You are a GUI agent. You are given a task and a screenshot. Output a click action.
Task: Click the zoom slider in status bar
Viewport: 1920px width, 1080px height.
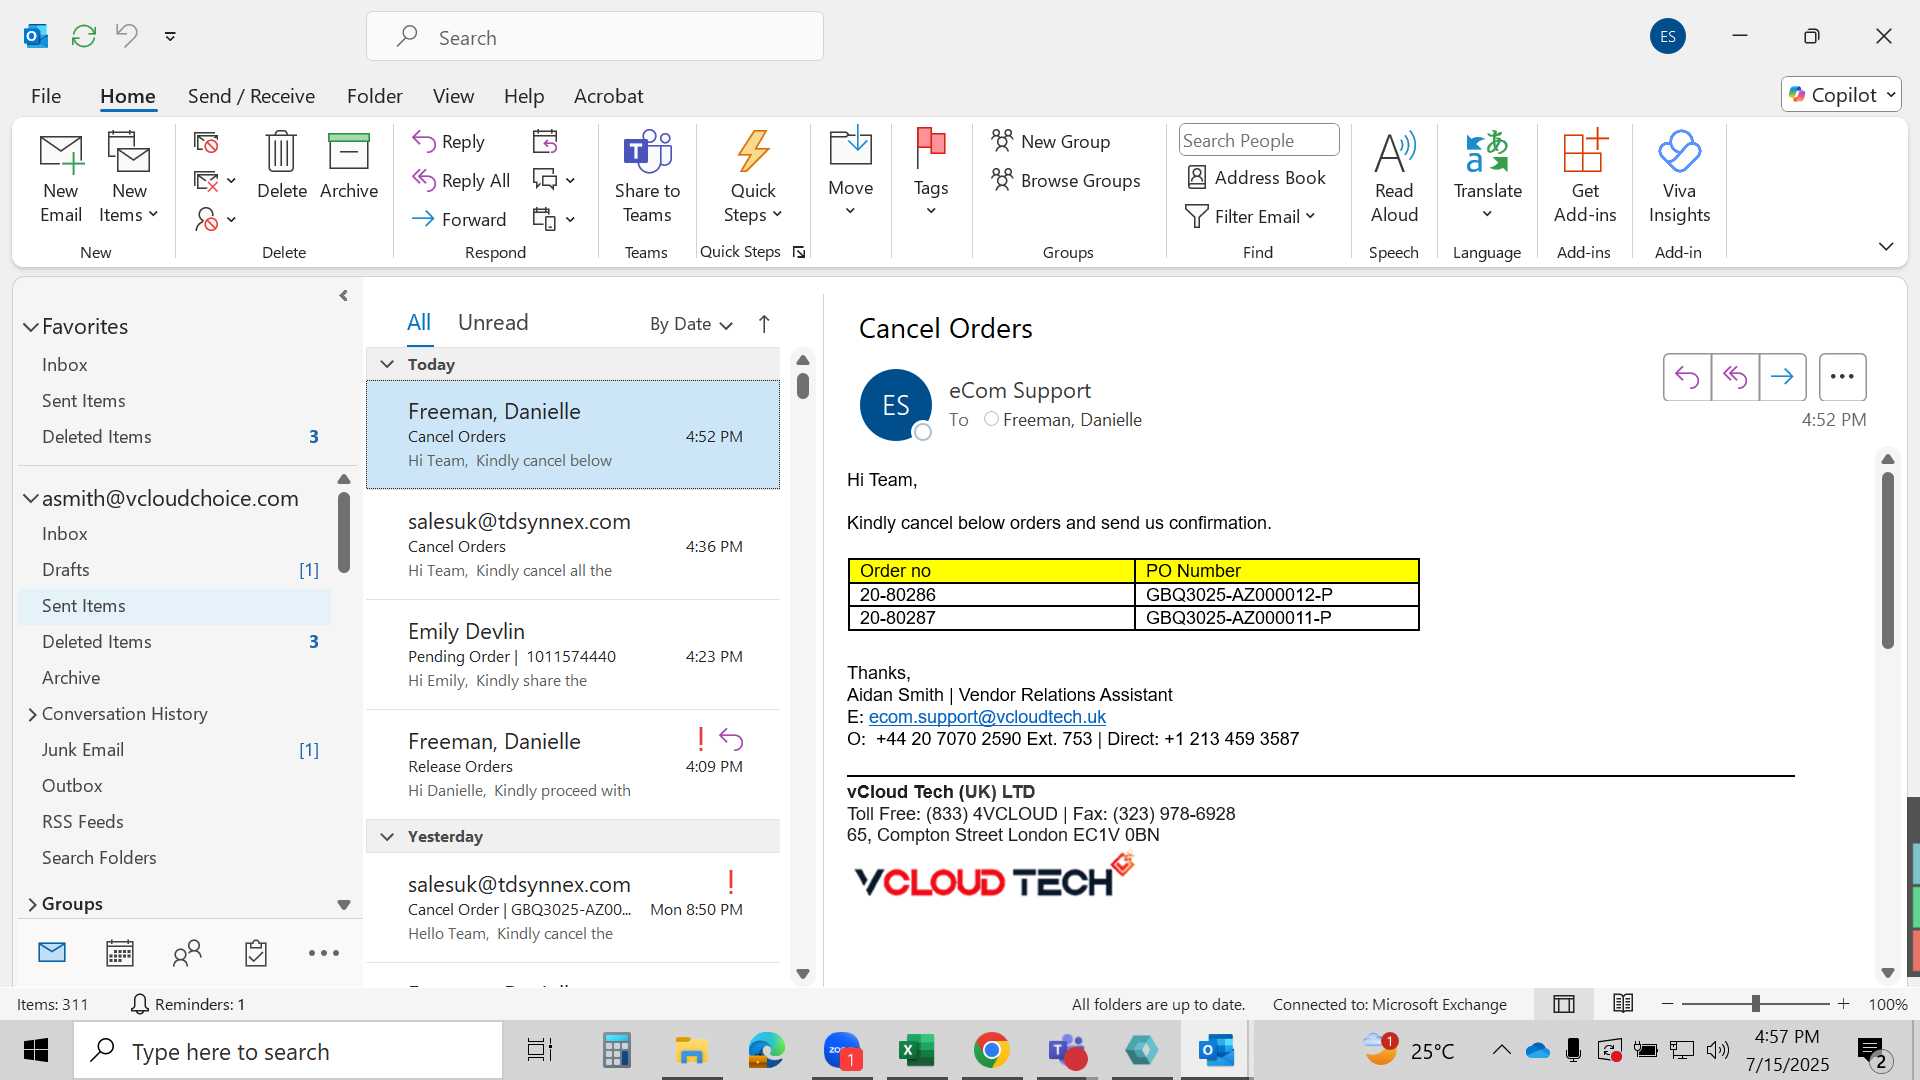point(1755,1004)
